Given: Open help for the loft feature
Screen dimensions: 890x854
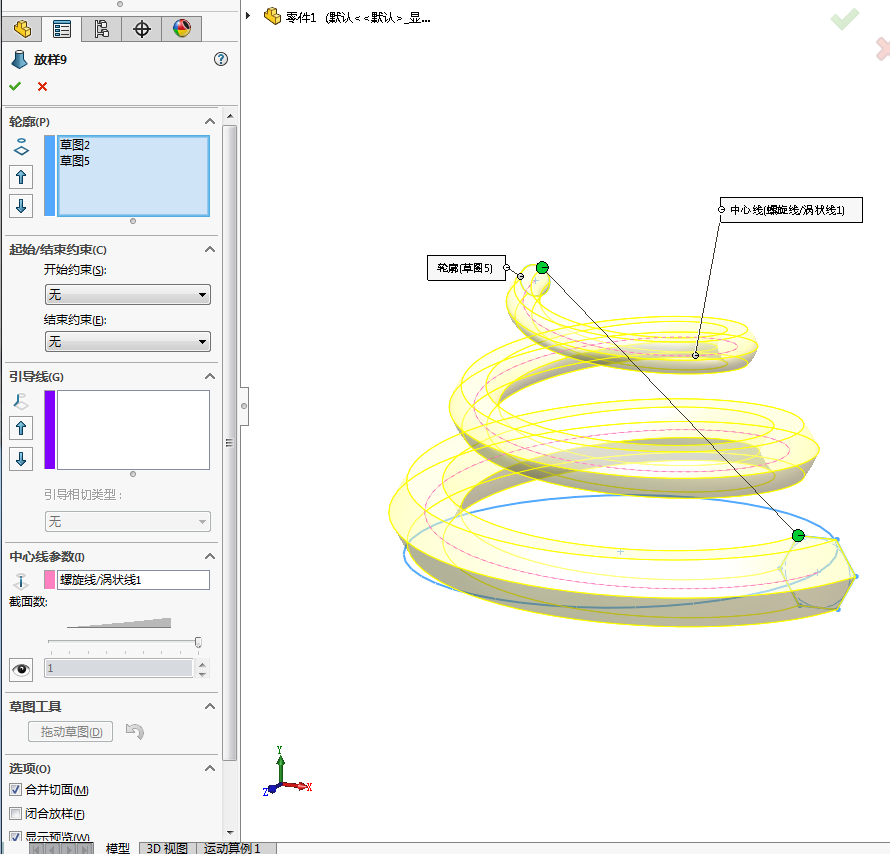Looking at the screenshot, I should [x=221, y=59].
